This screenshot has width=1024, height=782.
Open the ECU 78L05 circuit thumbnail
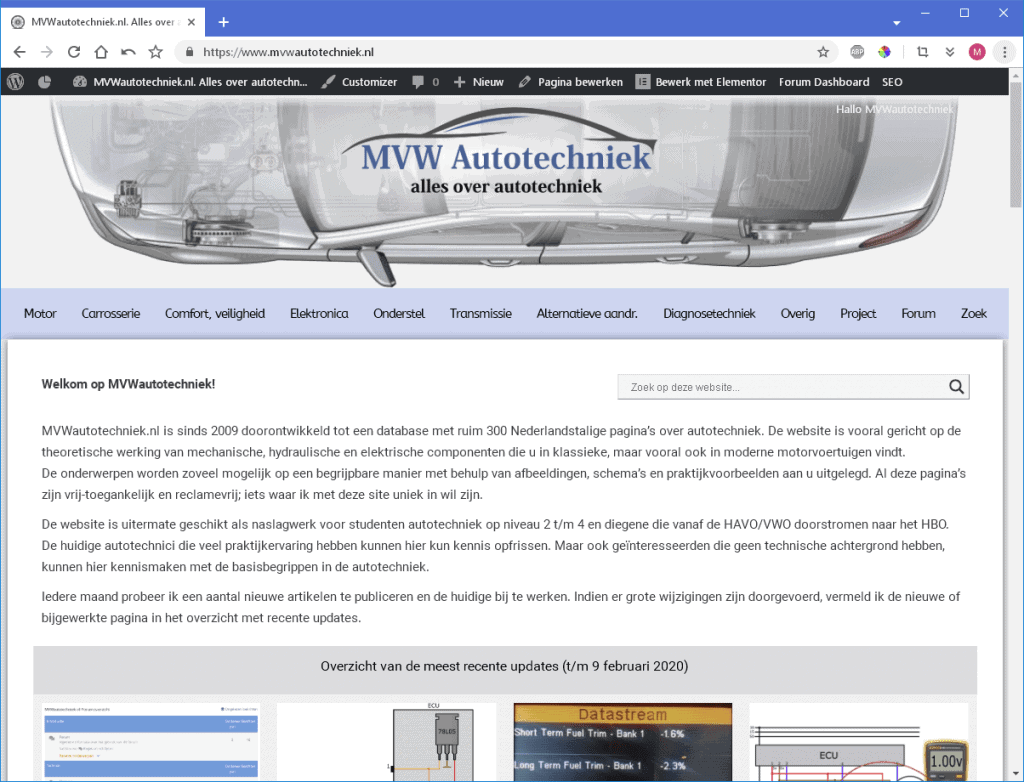(387, 741)
